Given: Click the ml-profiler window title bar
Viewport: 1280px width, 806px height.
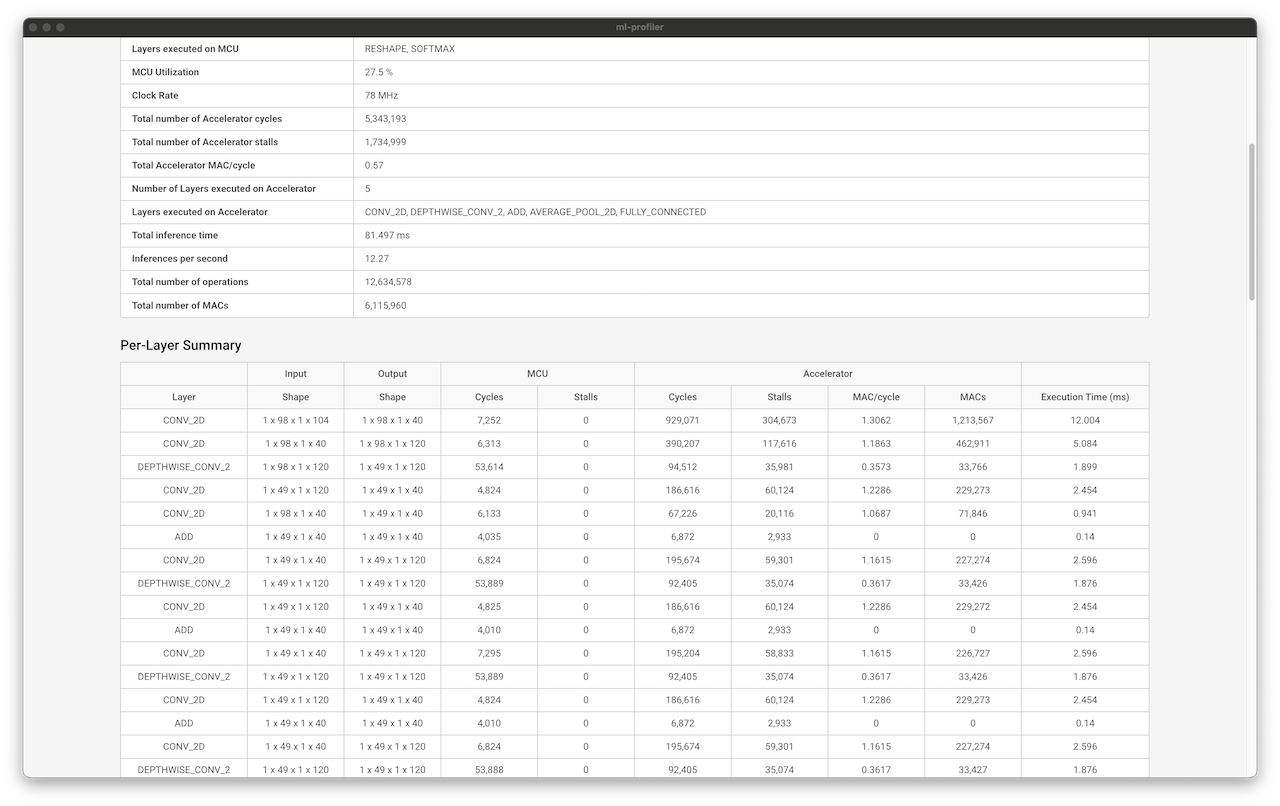Looking at the screenshot, I should (x=640, y=27).
